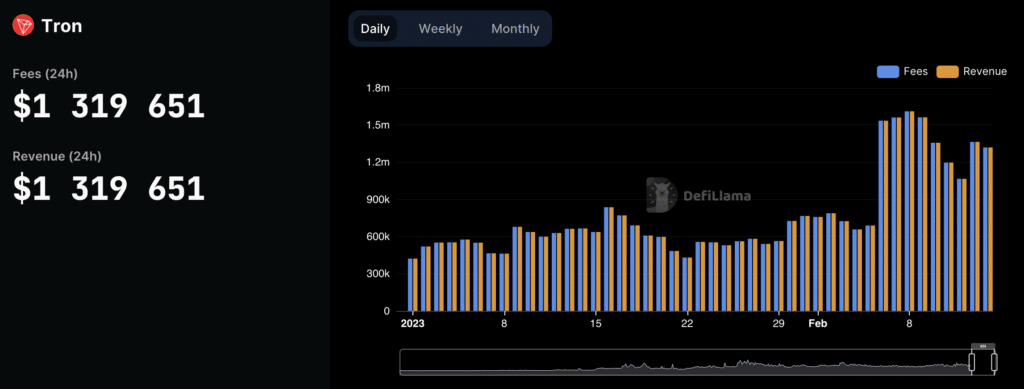Click the first blue Fees bar
1024x389 pixels.
point(410,285)
